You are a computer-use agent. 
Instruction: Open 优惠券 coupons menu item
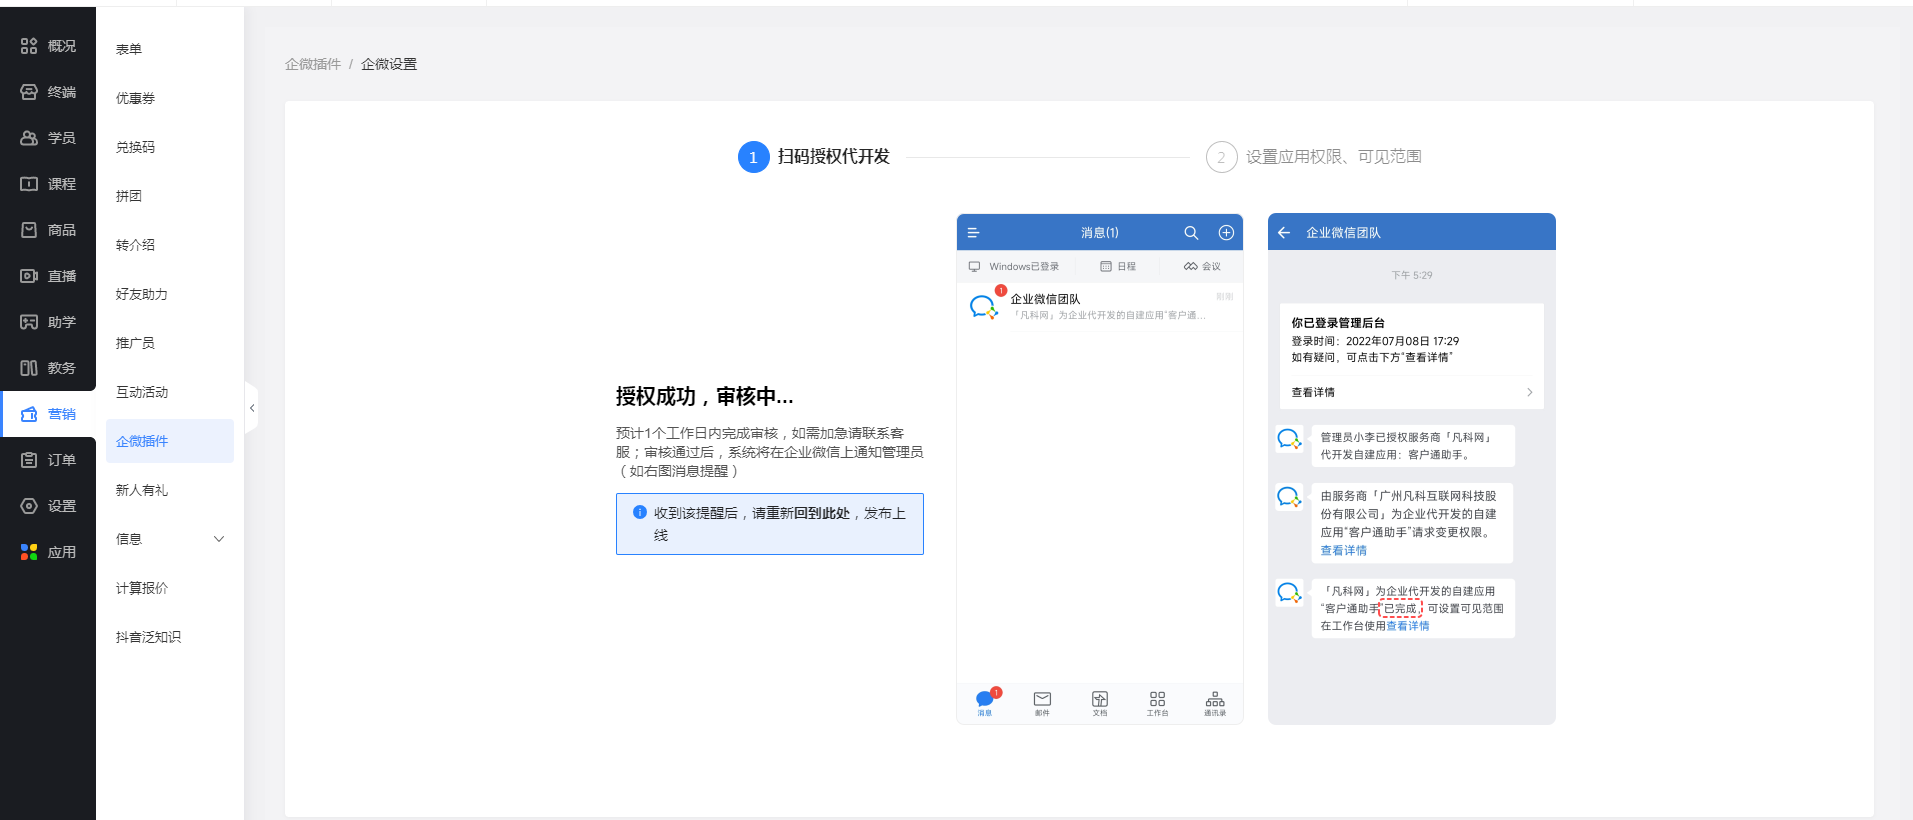click(135, 98)
